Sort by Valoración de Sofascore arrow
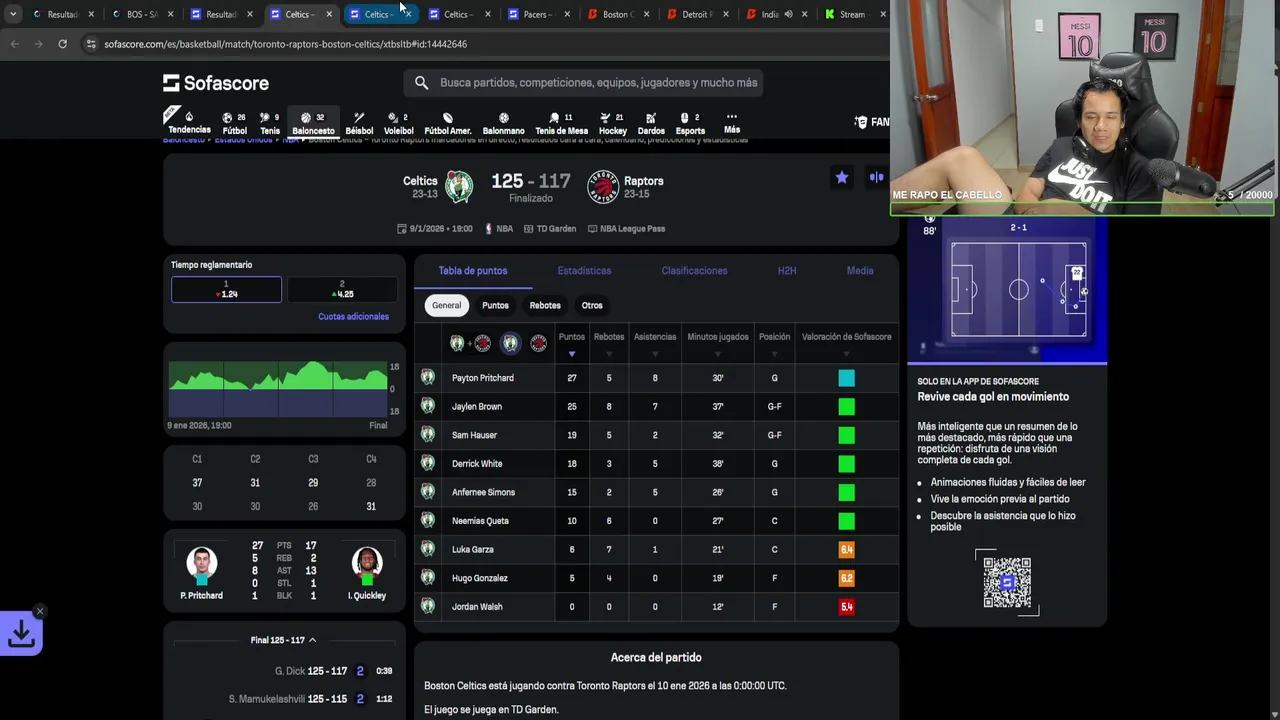Screen dimensions: 1280x720 846,354
